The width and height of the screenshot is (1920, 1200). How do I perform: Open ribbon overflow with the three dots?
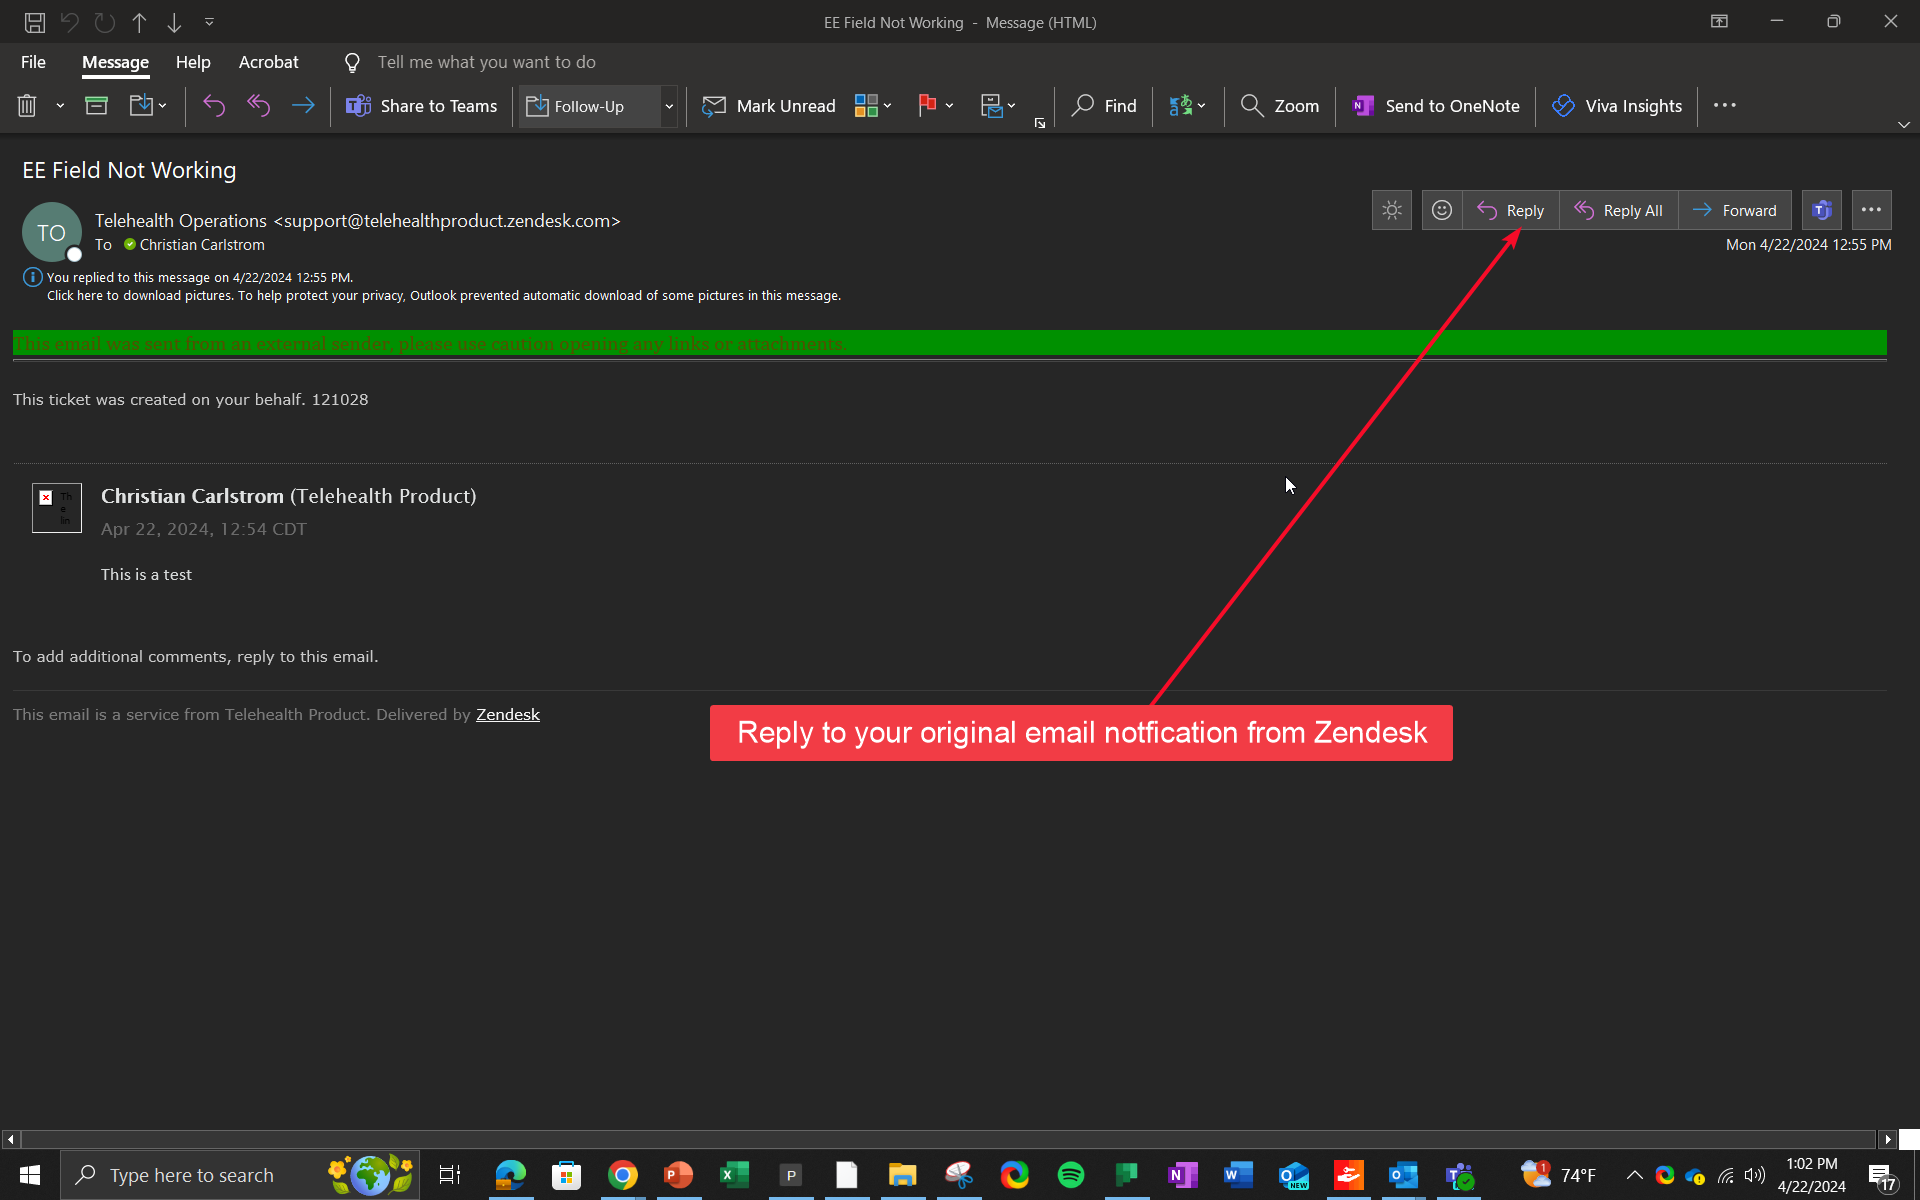(1725, 105)
